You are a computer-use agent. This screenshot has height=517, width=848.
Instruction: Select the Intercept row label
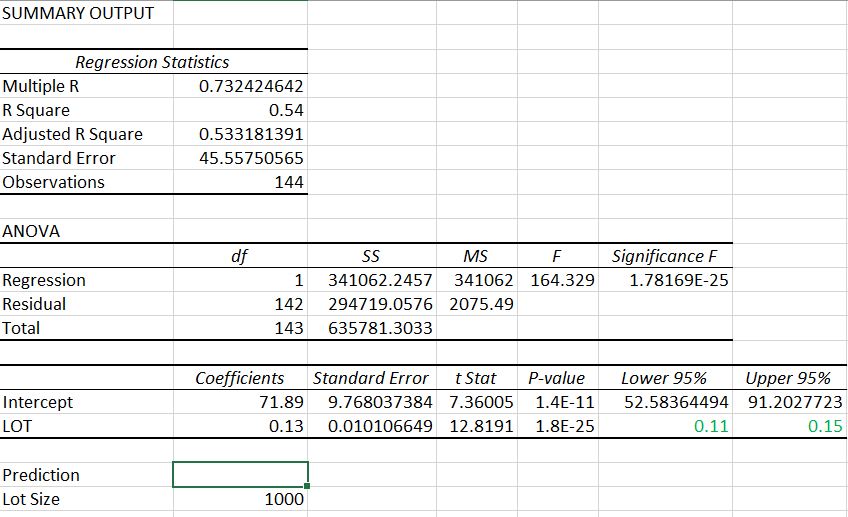click(37, 402)
